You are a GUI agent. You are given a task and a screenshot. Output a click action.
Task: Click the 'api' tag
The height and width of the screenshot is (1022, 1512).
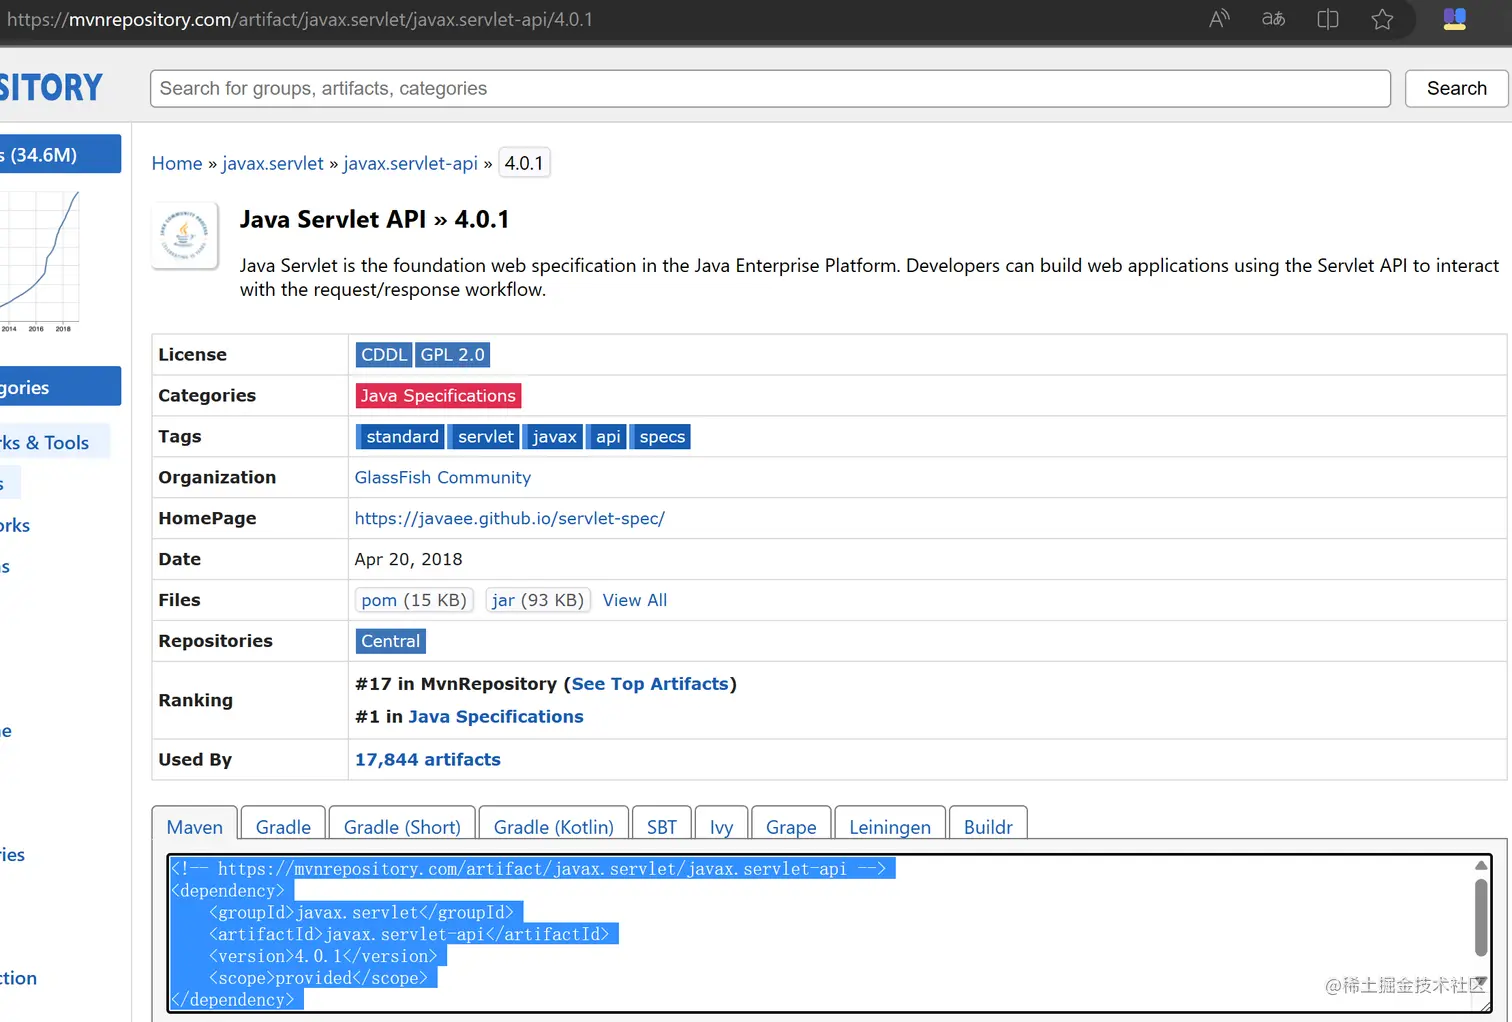pos(608,437)
